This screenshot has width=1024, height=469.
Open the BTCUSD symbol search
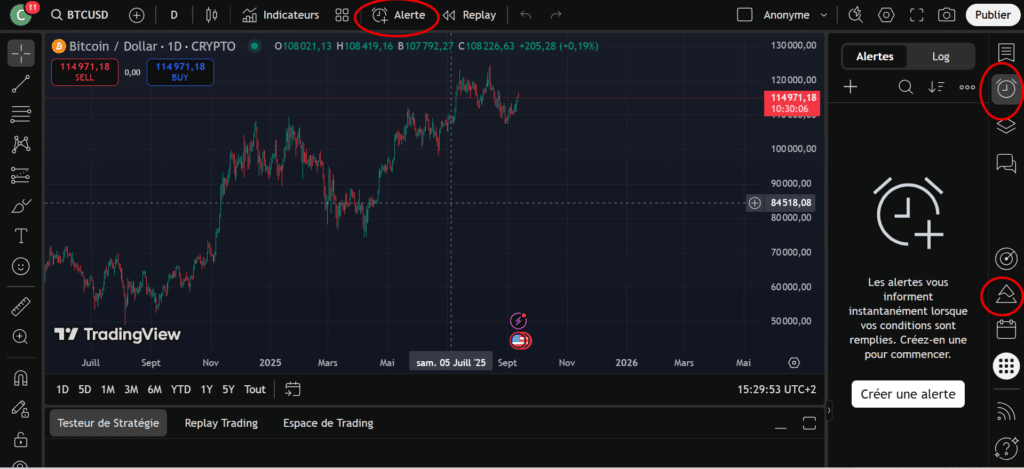[80, 15]
